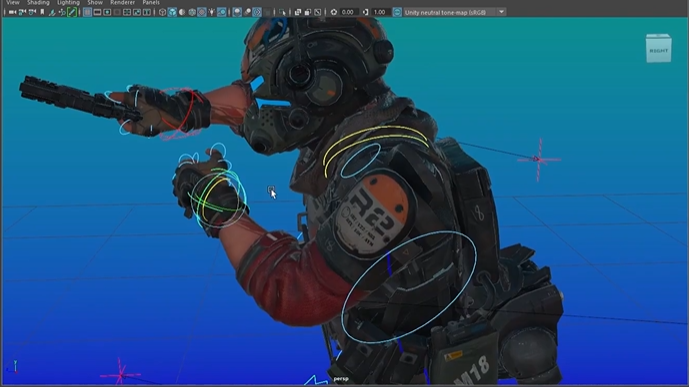Toggle the View Transform button
Image resolution: width=689 pixels, height=387 pixels.
[x=397, y=12]
